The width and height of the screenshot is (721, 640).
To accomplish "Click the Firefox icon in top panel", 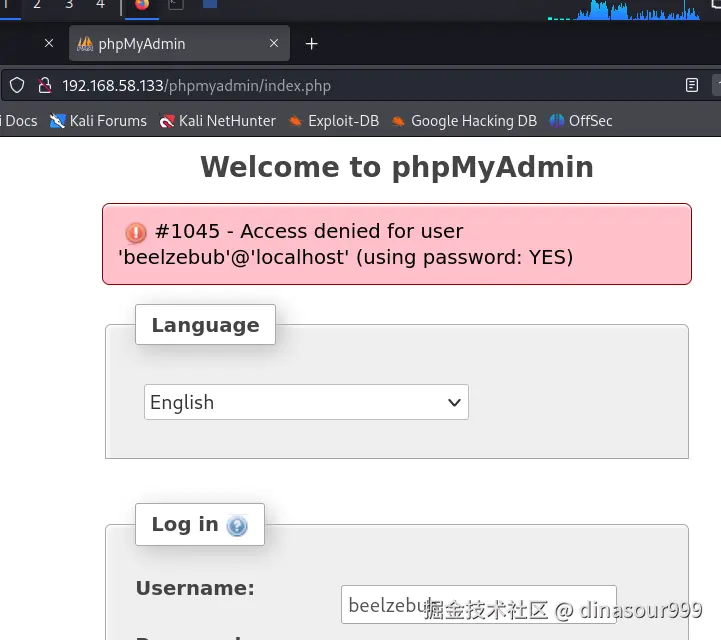I will point(142,5).
